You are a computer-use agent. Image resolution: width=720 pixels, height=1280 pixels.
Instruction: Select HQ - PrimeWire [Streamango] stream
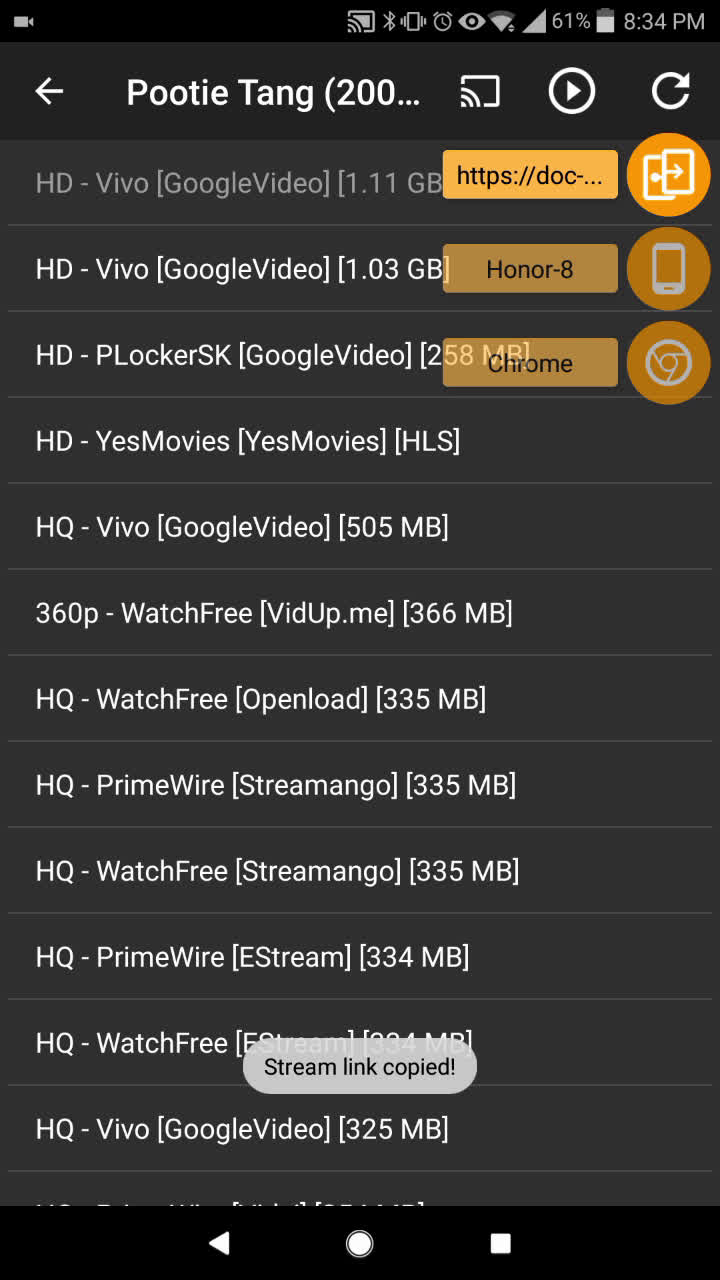coord(360,785)
